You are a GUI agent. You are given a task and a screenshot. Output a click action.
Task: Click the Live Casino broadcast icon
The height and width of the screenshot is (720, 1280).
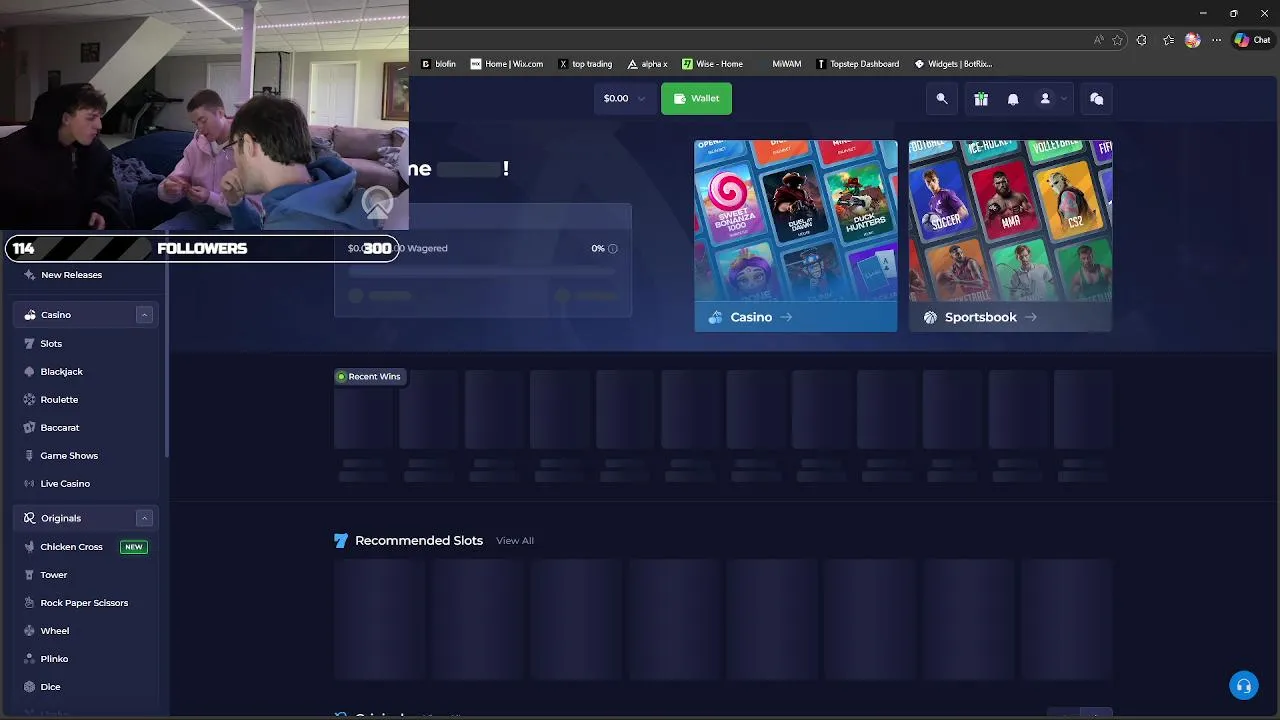(x=29, y=483)
